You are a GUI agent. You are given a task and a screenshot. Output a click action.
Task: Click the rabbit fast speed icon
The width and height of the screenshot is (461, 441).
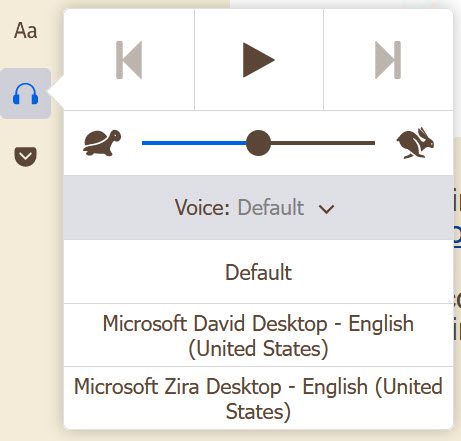click(x=415, y=143)
